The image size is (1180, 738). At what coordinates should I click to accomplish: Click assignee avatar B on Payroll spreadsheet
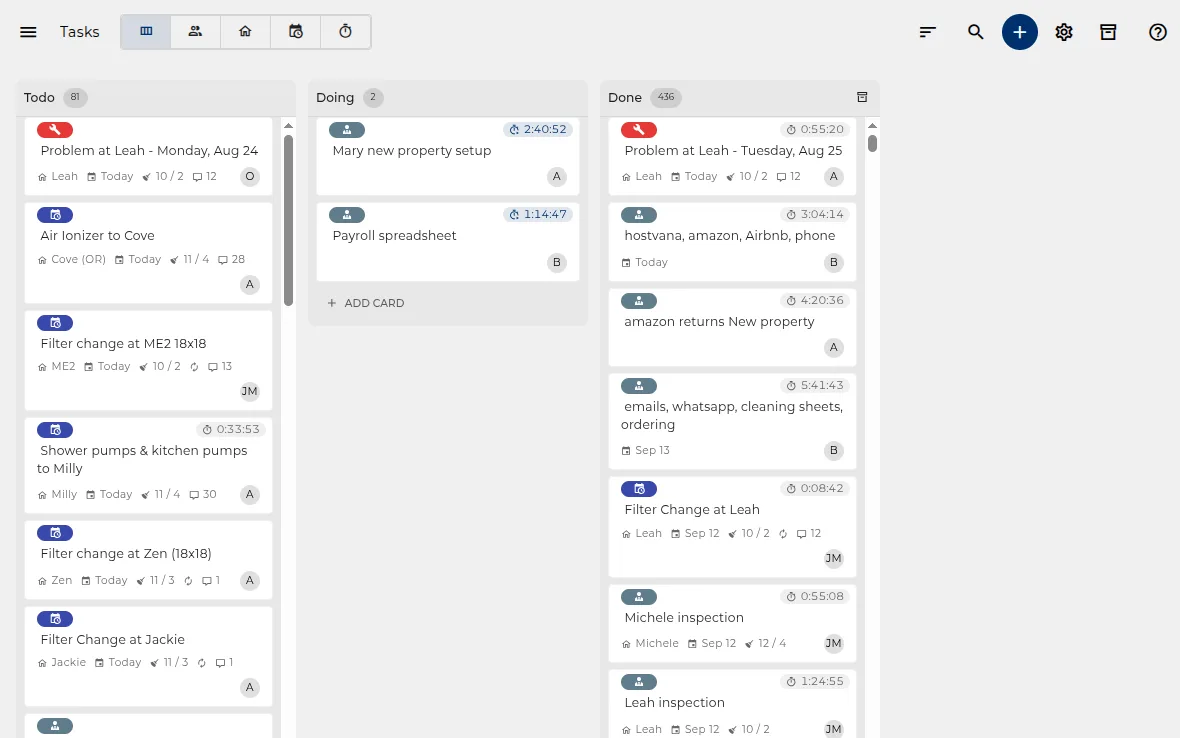tap(557, 263)
